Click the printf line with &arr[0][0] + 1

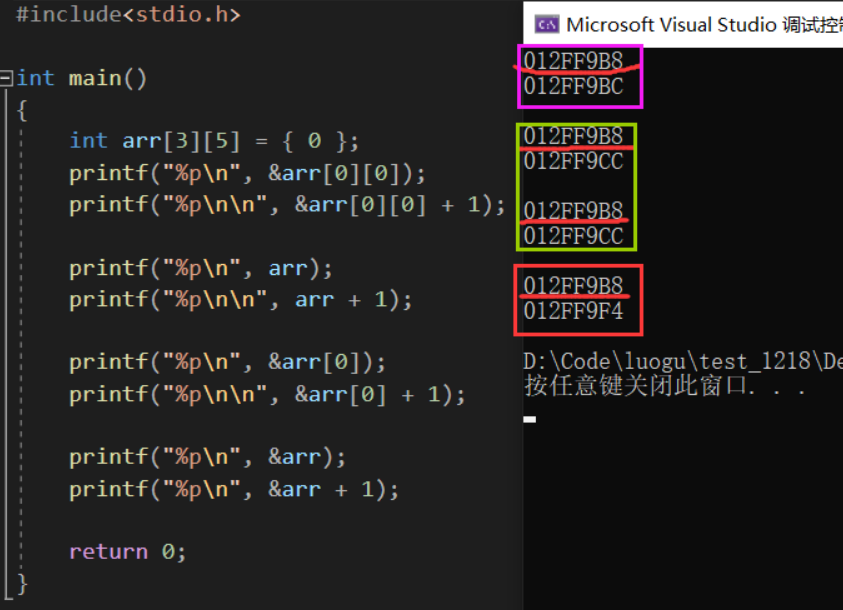(287, 205)
